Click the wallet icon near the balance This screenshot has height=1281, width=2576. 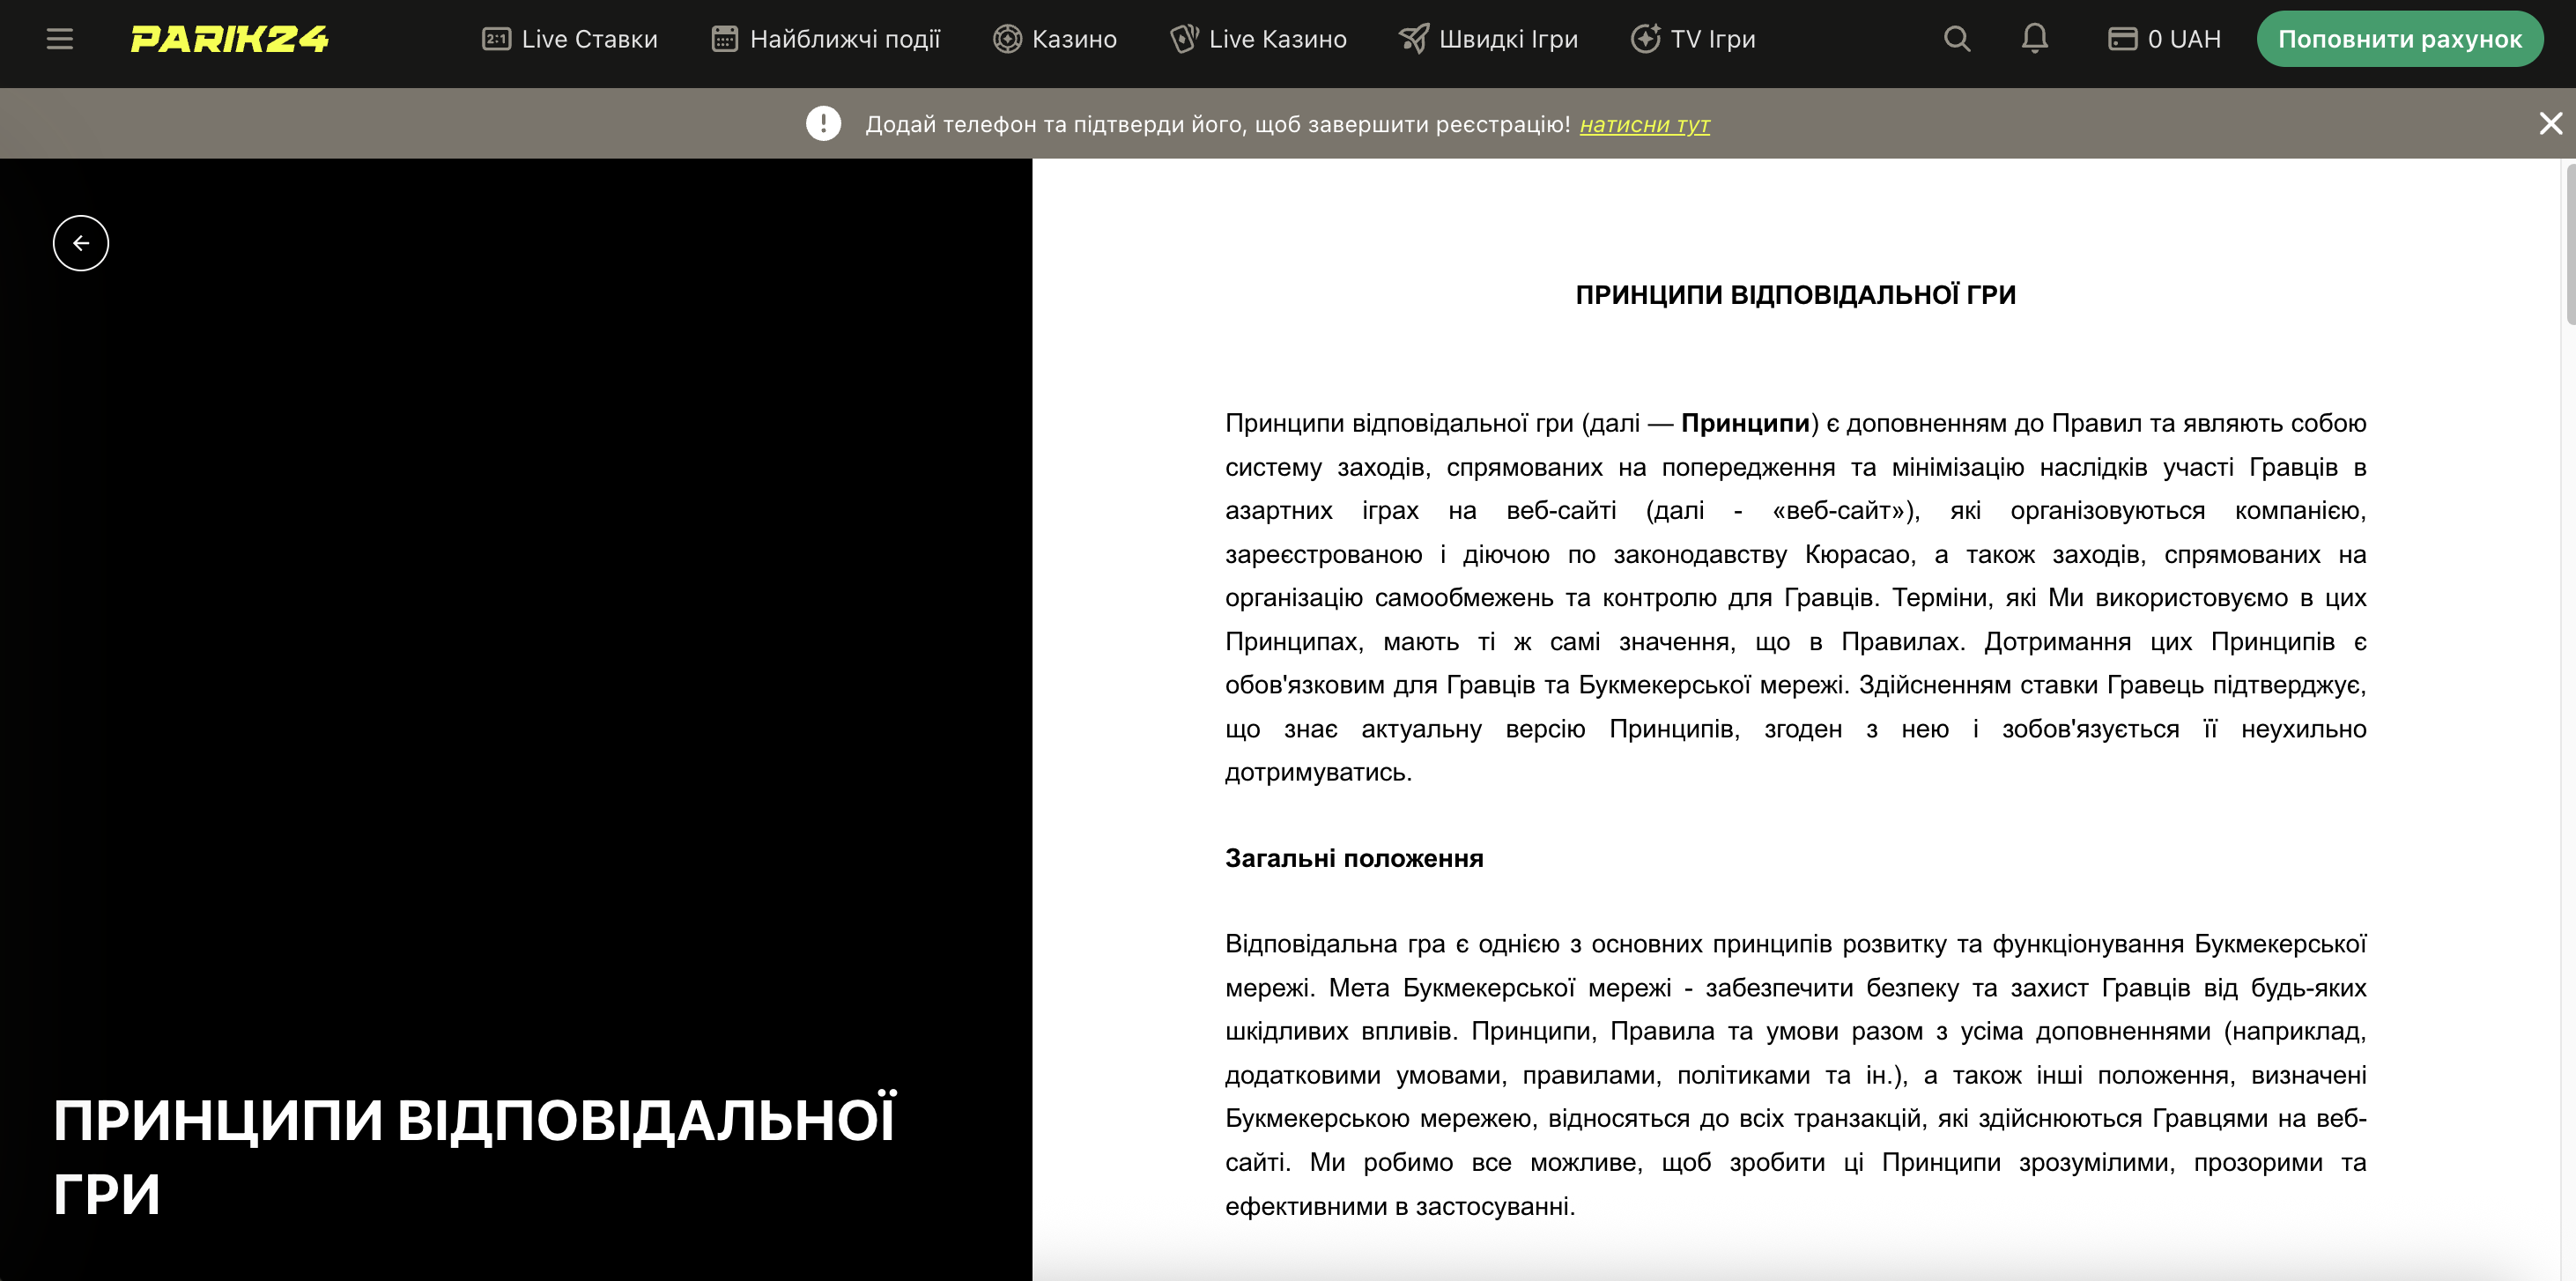[x=2123, y=39]
